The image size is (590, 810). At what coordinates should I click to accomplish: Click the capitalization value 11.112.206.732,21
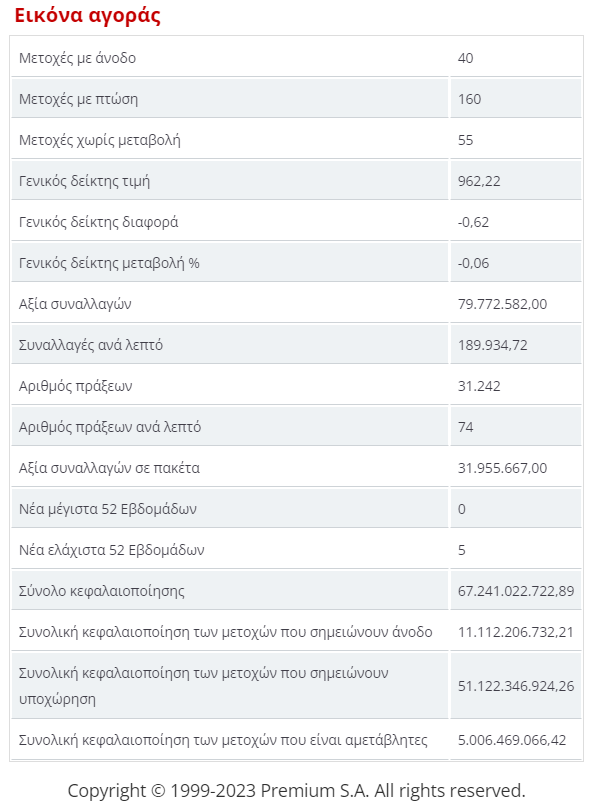(x=516, y=632)
